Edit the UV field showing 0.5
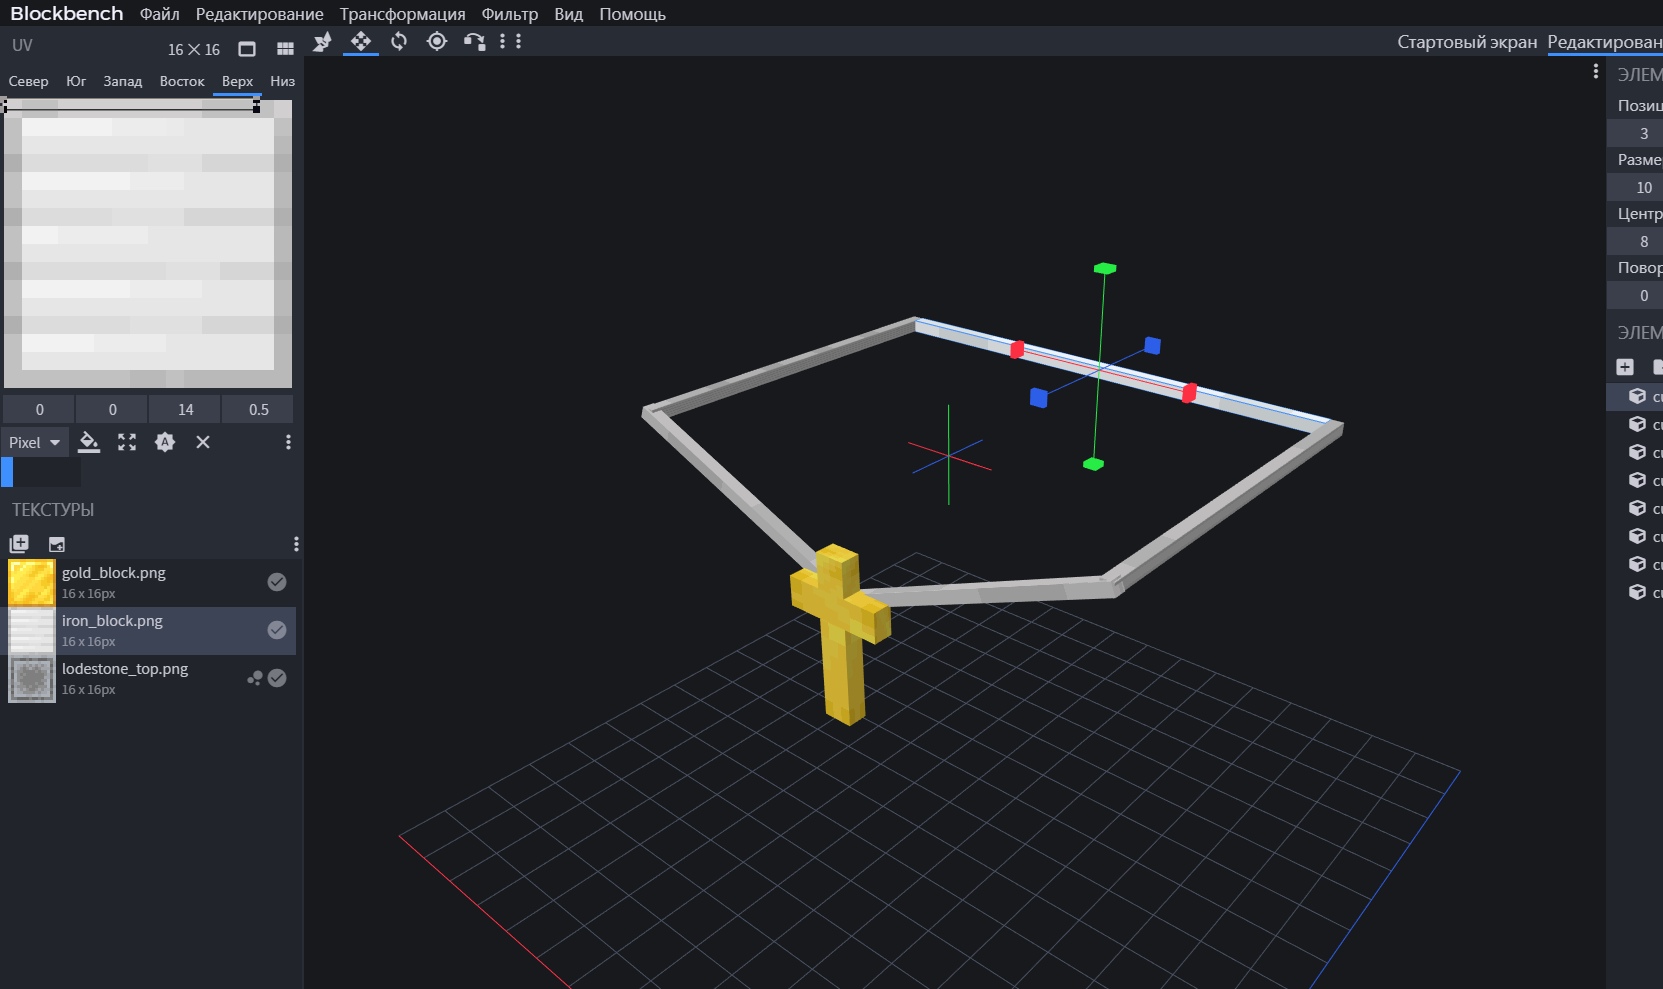The image size is (1663, 989). [x=258, y=409]
